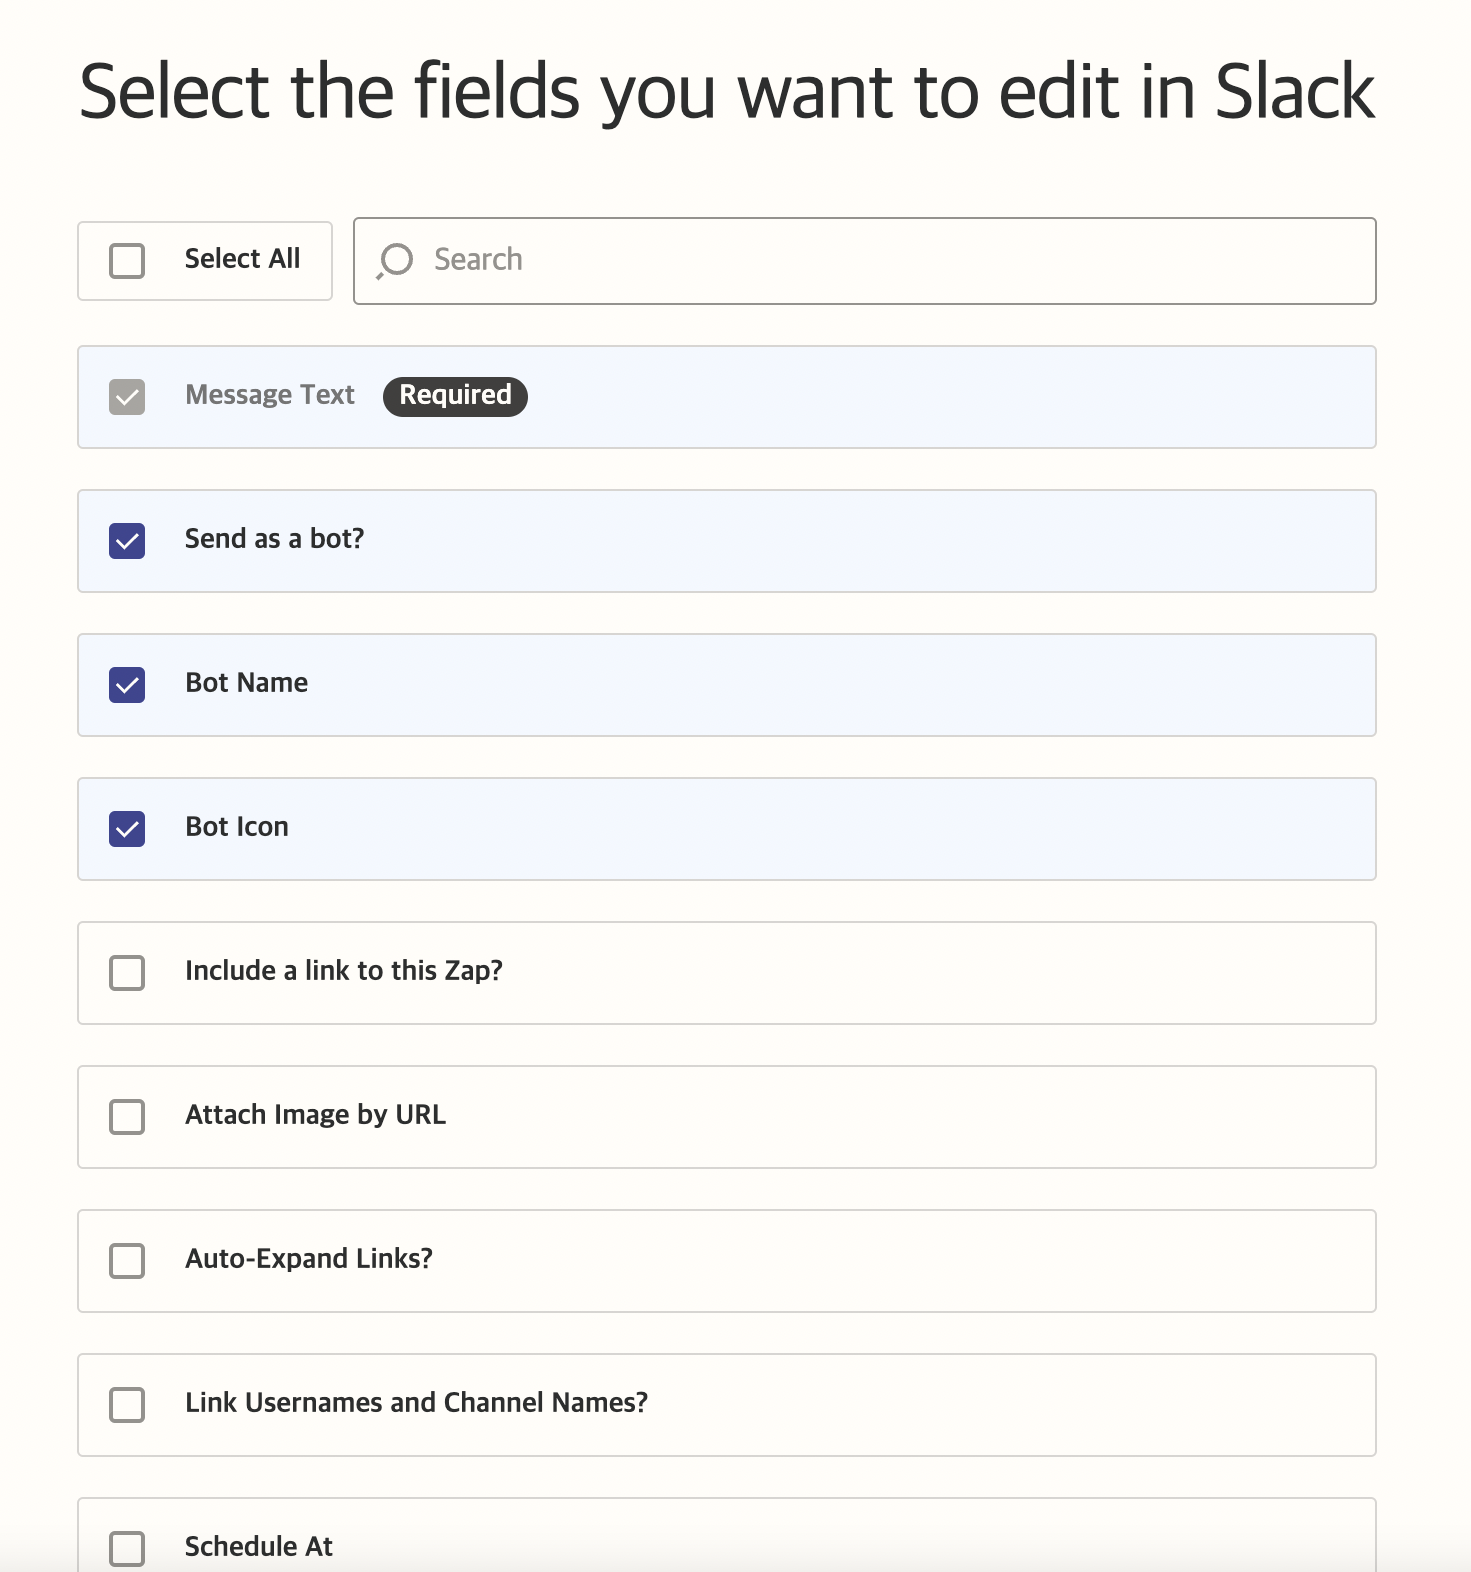The image size is (1471, 1572).
Task: Click the Message Text label
Action: tap(270, 395)
